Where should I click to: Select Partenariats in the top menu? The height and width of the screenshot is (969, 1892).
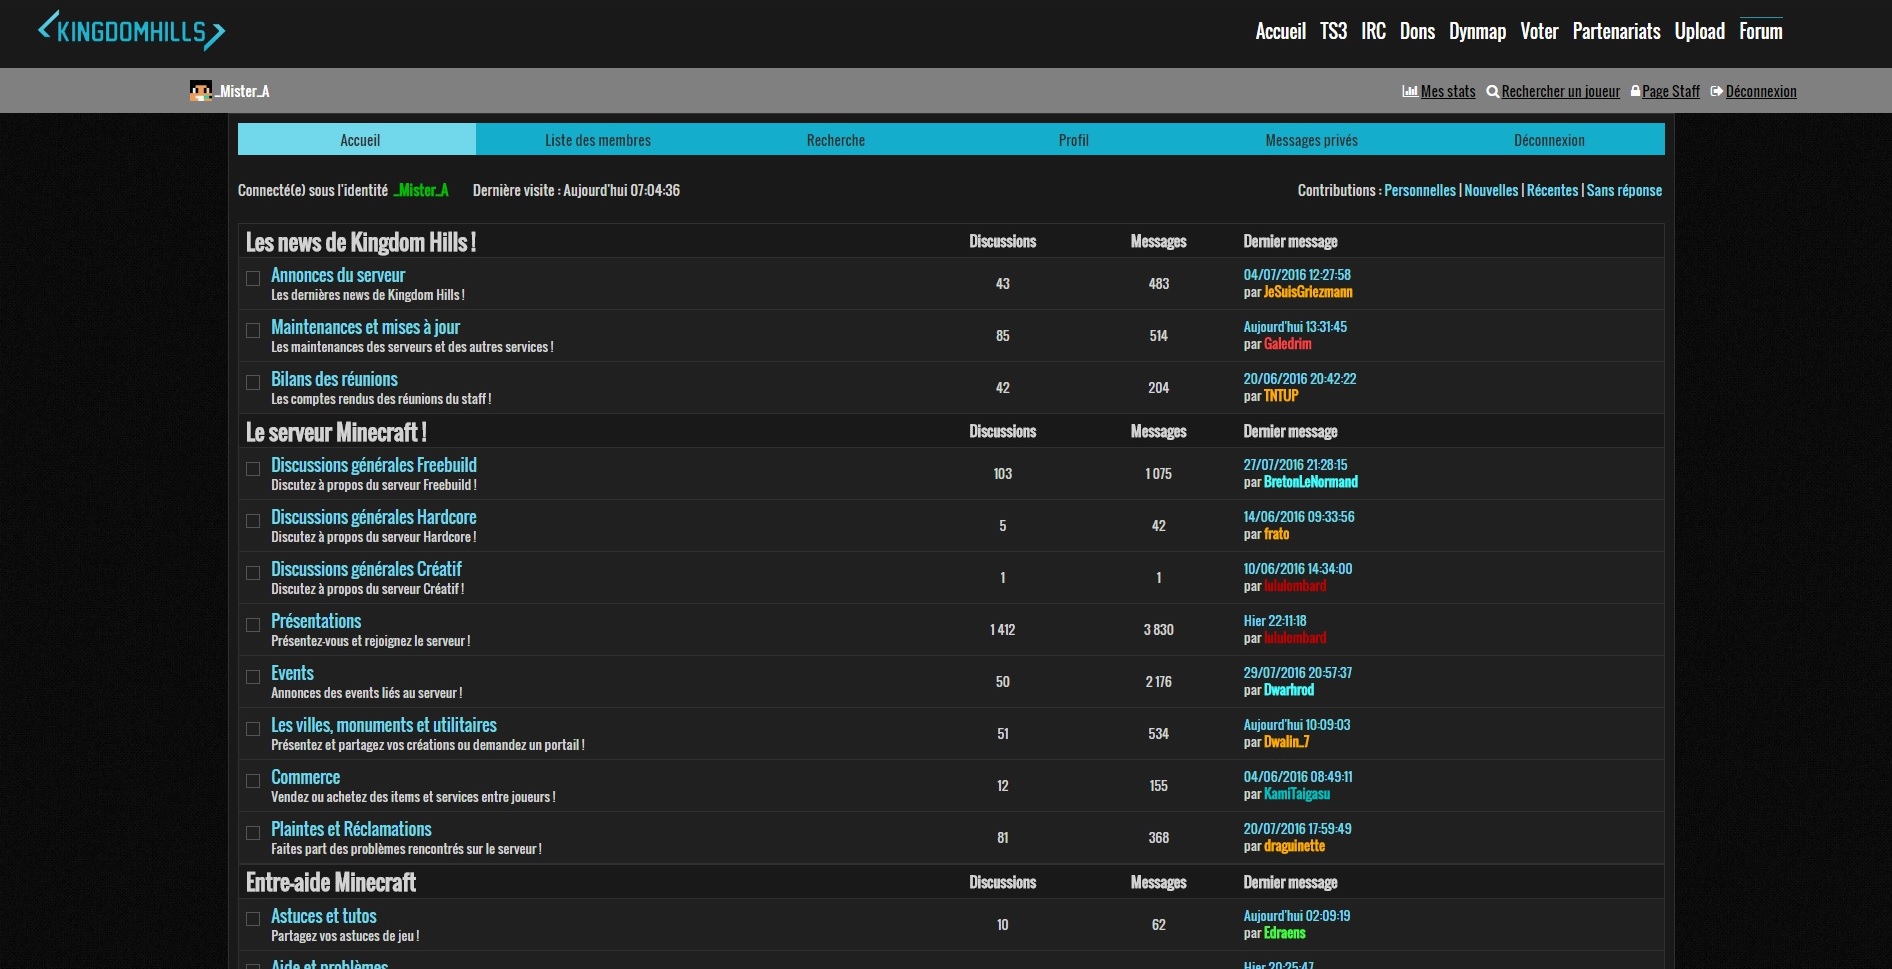(1616, 31)
